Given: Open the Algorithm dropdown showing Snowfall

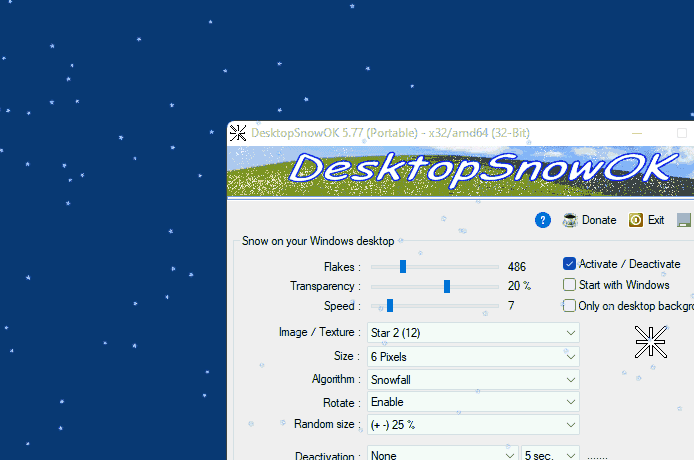Looking at the screenshot, I should [x=473, y=379].
